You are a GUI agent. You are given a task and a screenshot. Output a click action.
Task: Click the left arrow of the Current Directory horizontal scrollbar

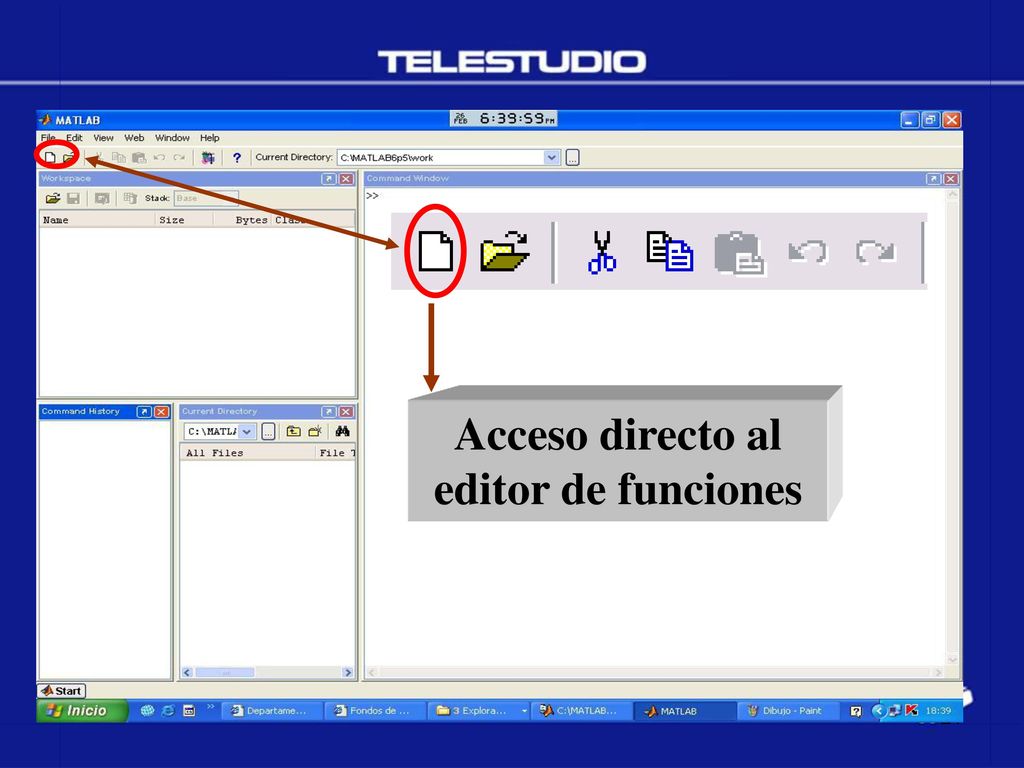pyautogui.click(x=187, y=672)
